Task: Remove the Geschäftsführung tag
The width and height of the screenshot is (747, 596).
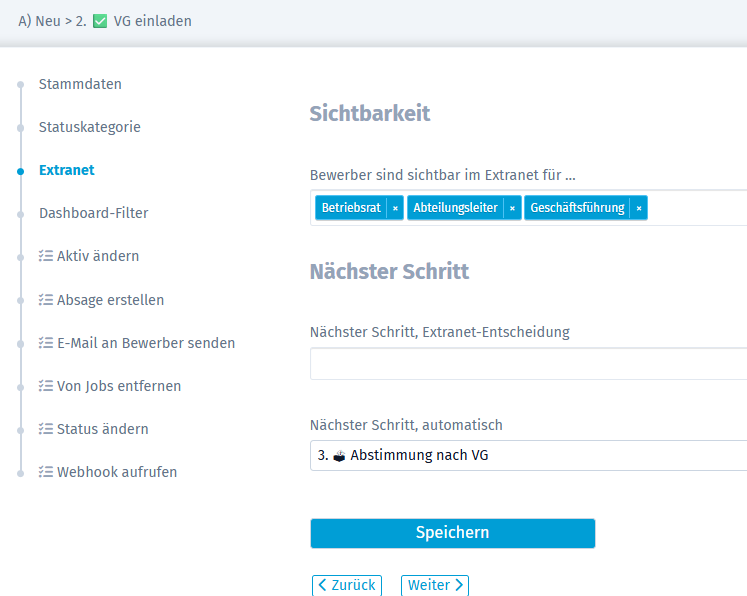Action: (639, 208)
